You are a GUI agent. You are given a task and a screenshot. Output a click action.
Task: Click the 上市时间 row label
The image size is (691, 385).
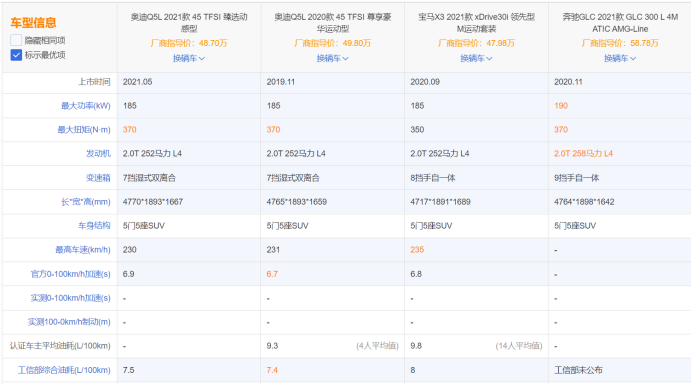[94, 82]
